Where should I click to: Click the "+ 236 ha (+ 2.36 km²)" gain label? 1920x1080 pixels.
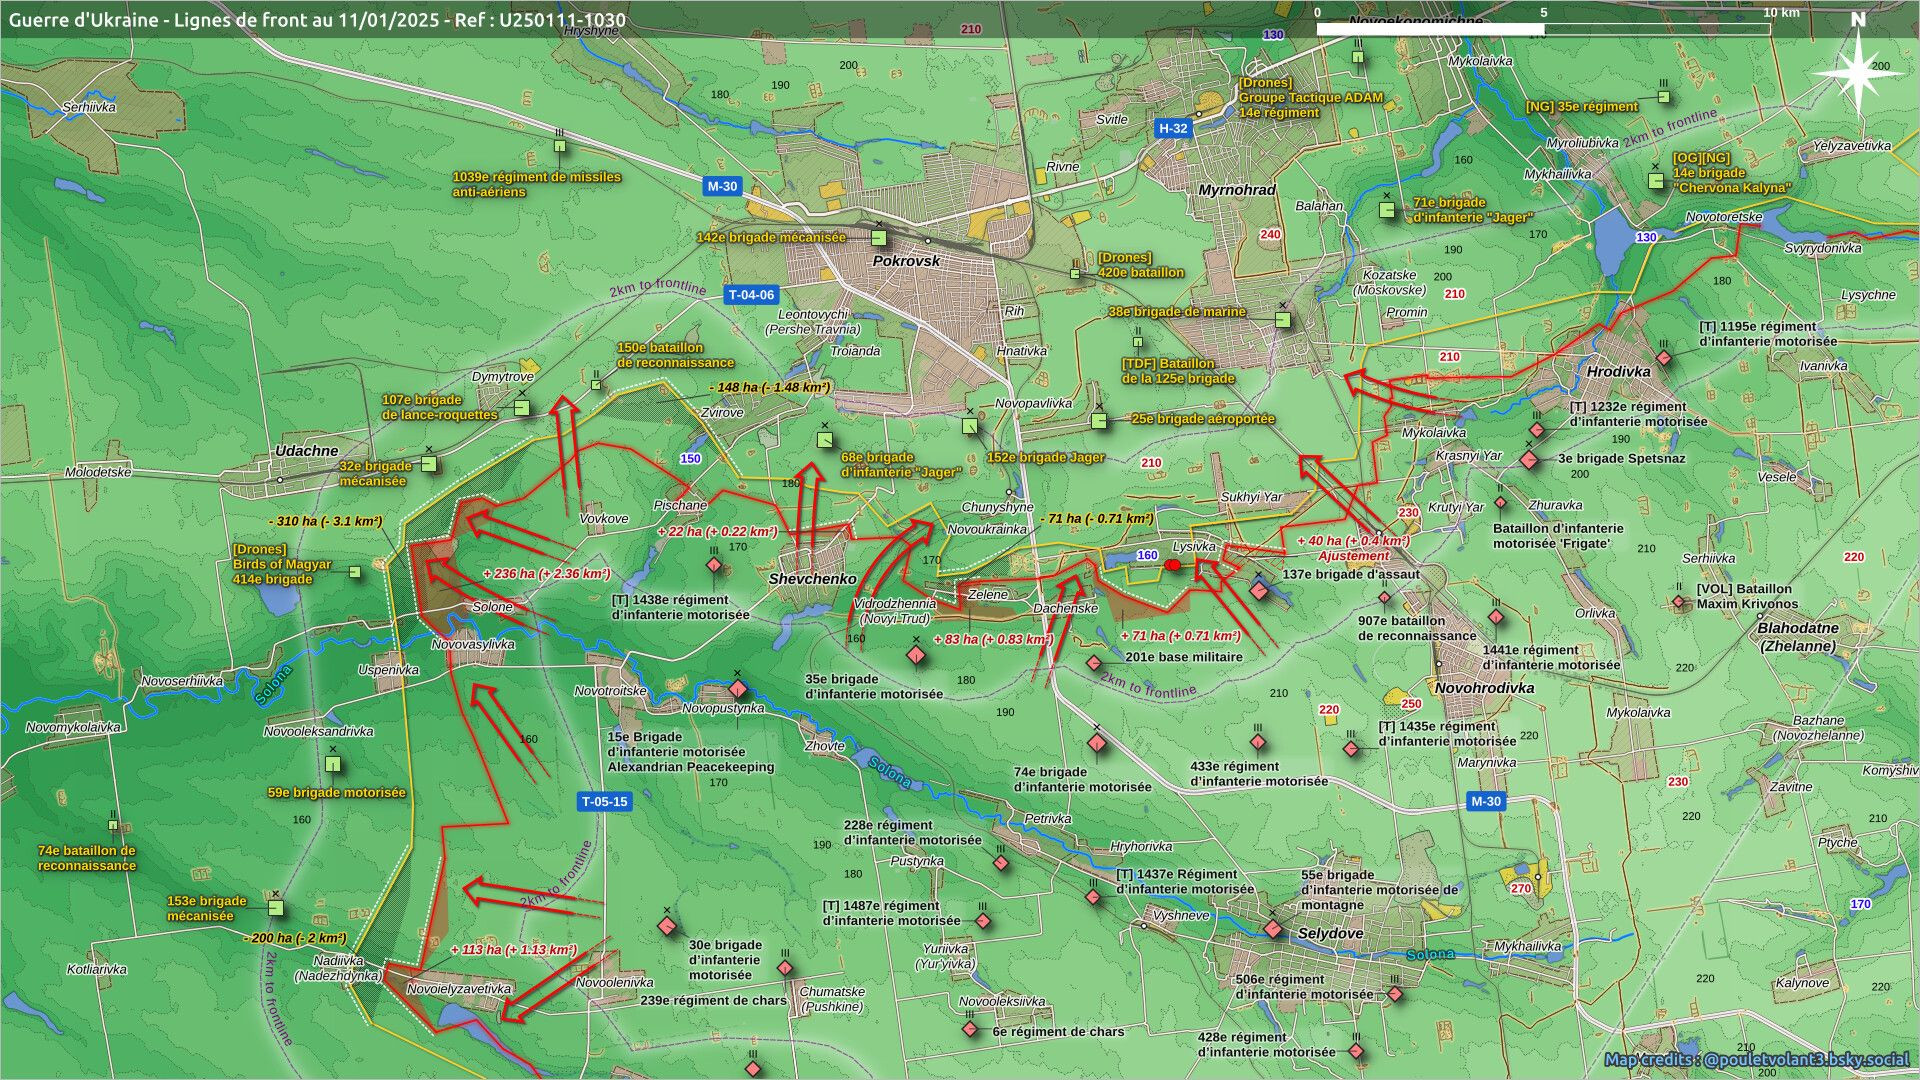tap(546, 574)
